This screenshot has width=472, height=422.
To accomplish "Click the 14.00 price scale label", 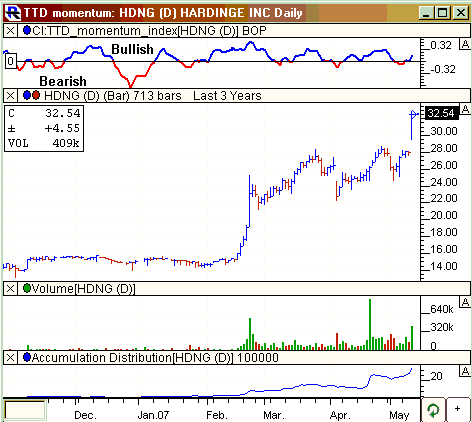I will 444,266.
